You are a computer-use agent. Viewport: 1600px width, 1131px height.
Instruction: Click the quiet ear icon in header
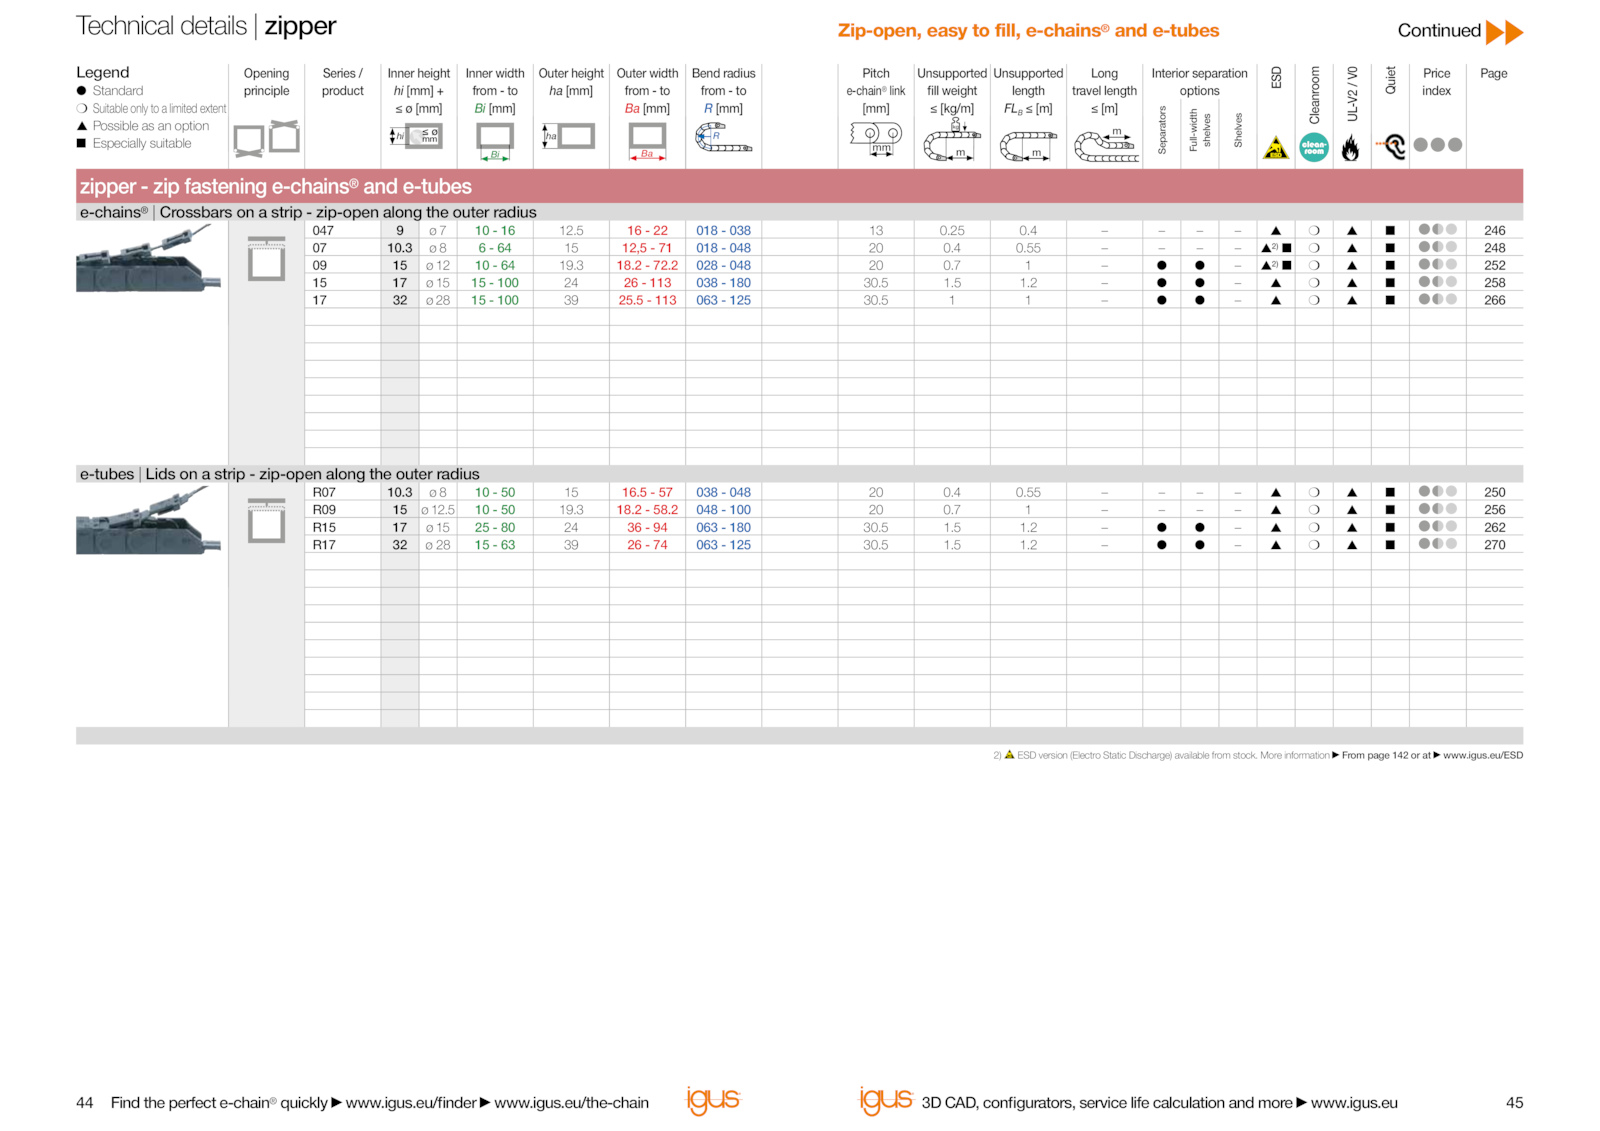click(x=1391, y=146)
